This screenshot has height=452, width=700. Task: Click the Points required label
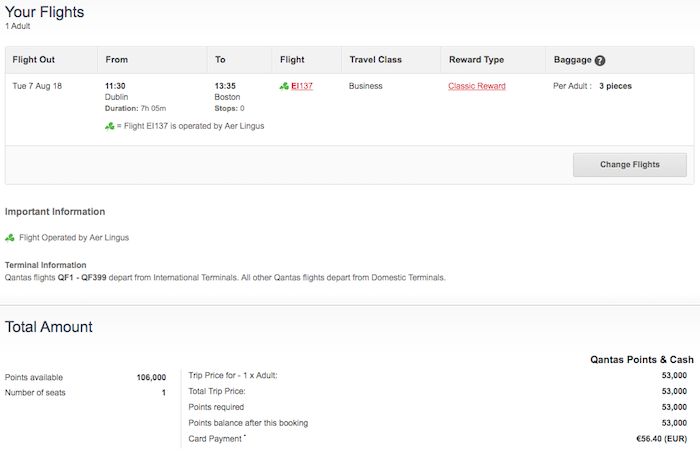pyautogui.click(x=216, y=407)
